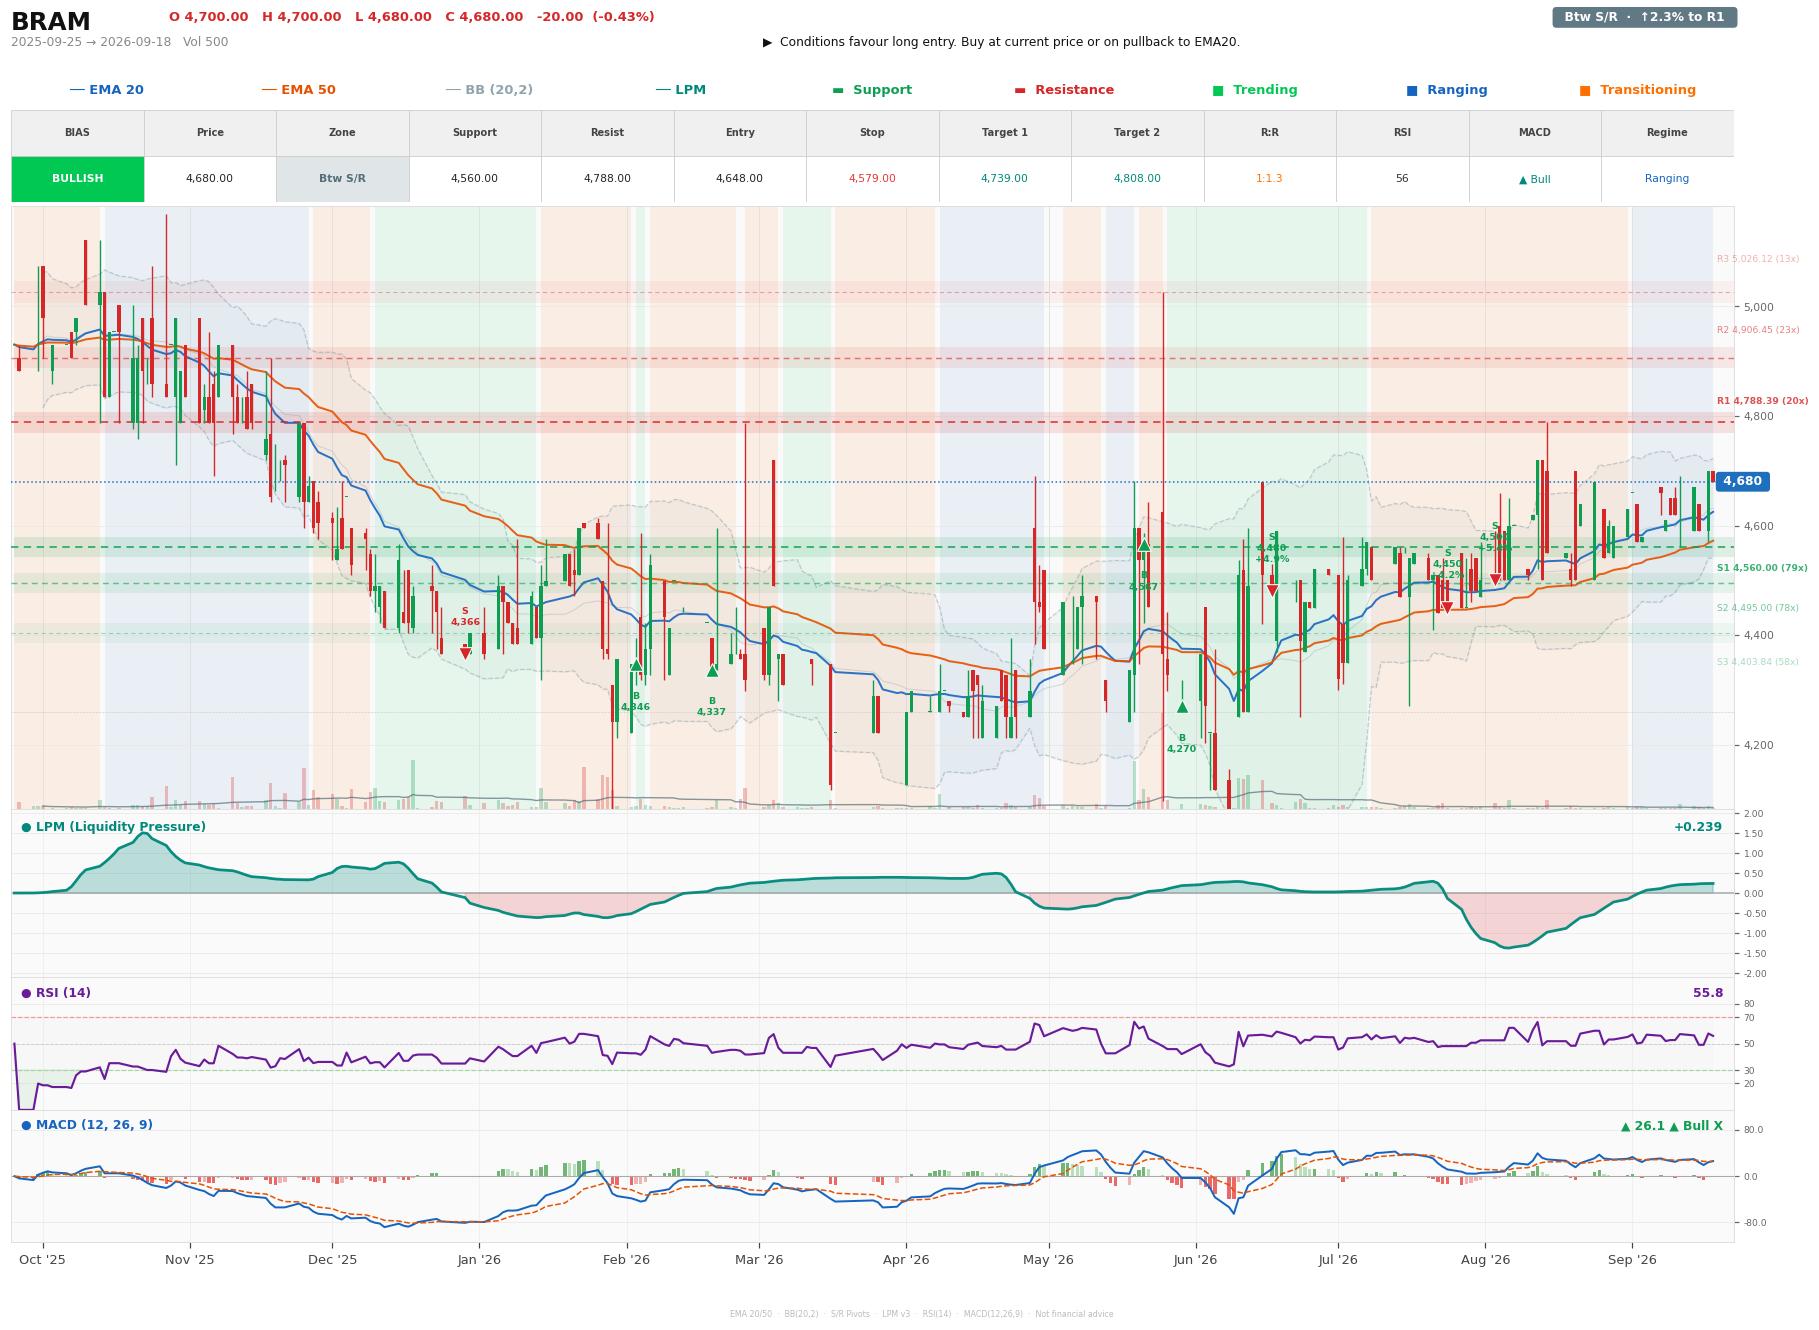1819x1330 pixels.
Task: Click the R1 4,788.39 (20x) level label
Action: pyautogui.click(x=1762, y=401)
